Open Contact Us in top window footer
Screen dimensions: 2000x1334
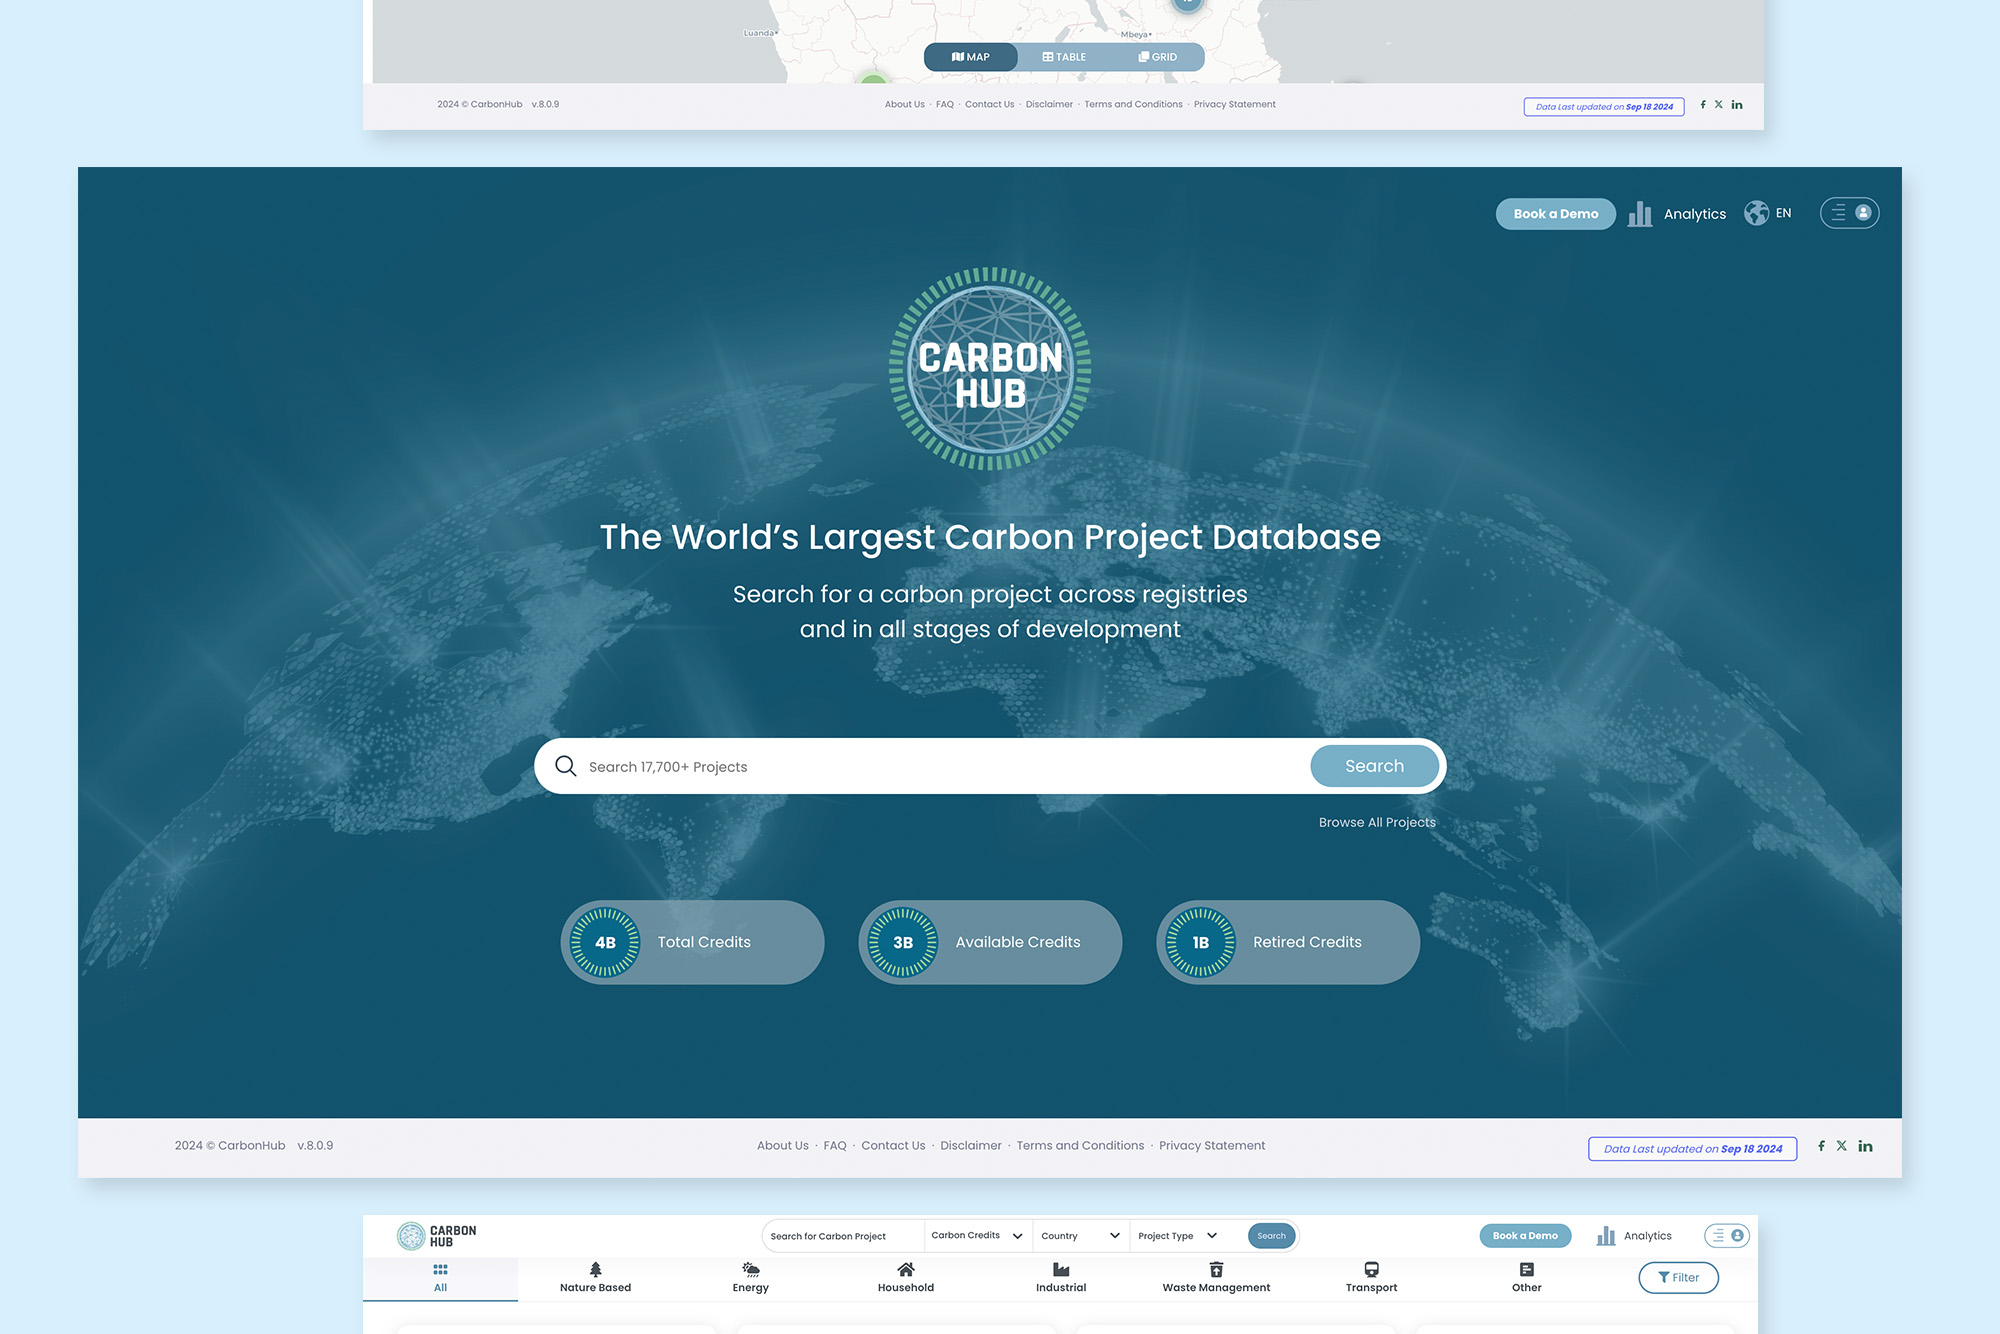(989, 104)
